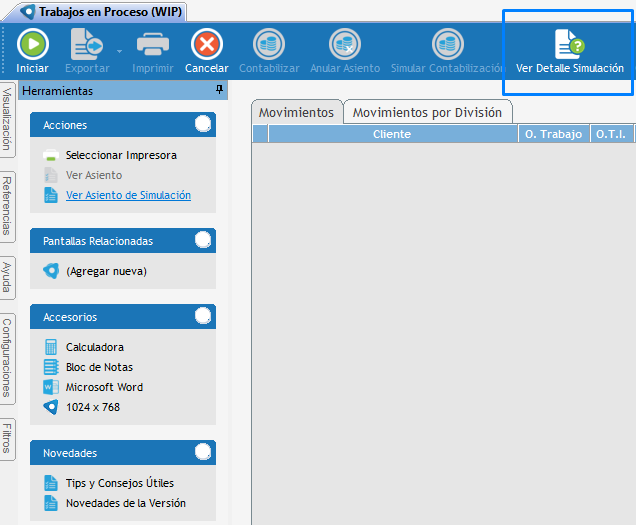Switch to Movimientos por División tab
Viewport: 639px width, 525px height.
click(x=428, y=113)
